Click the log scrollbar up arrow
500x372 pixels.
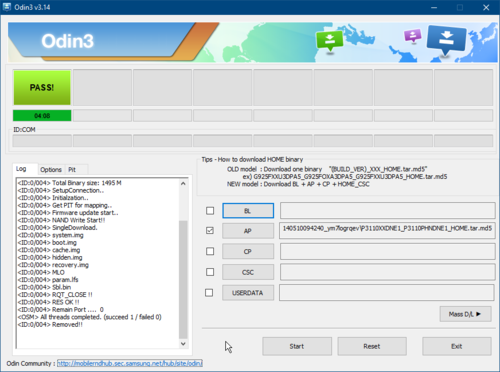(183, 183)
